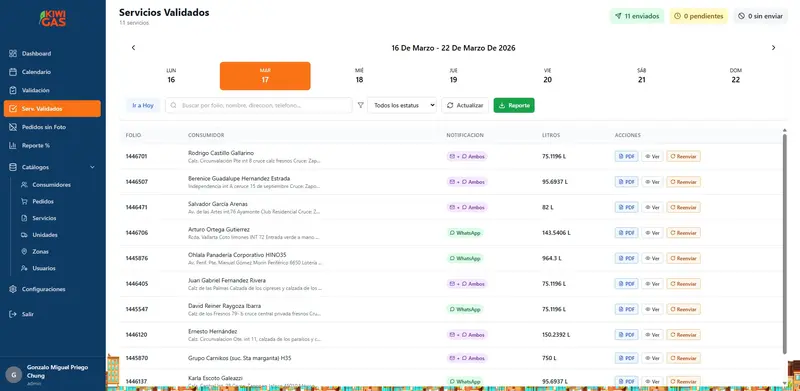Open the Todos los estatus dropdown
The image size is (800, 391).
coord(402,105)
